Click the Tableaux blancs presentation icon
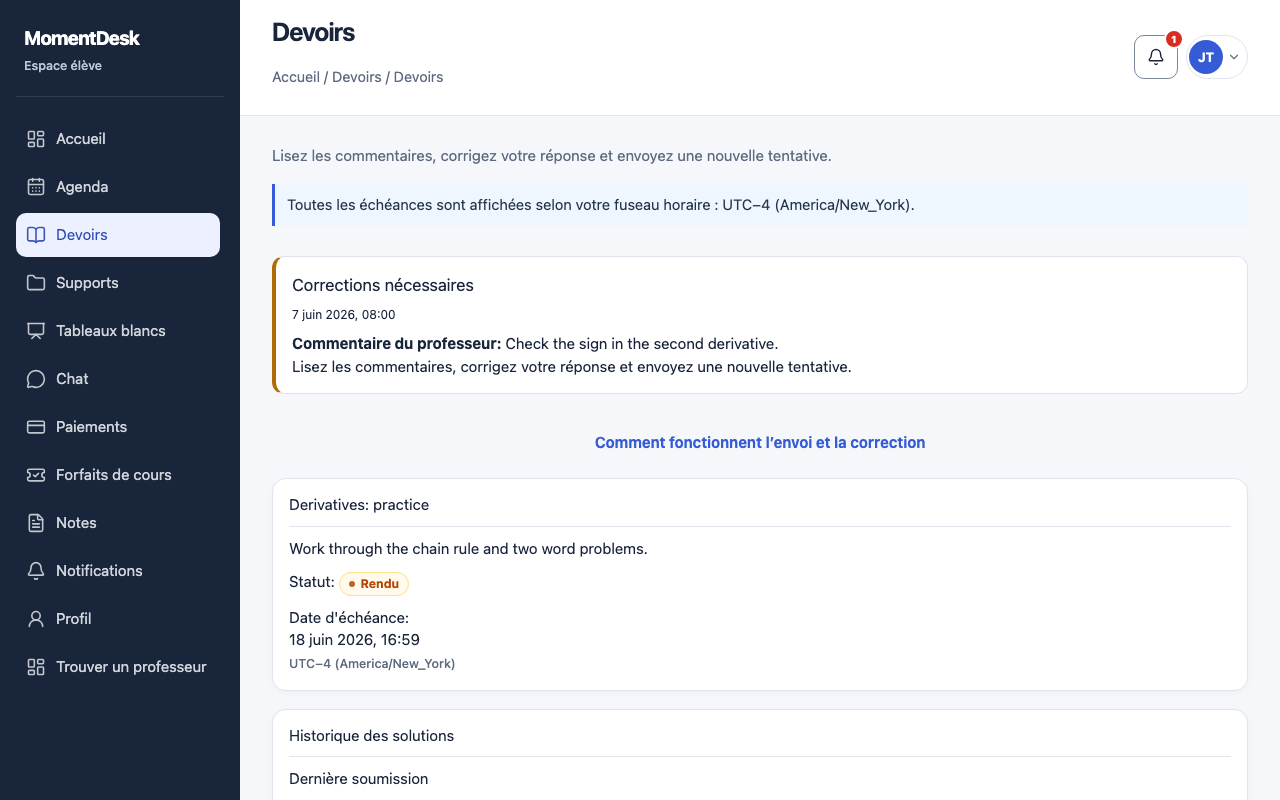Viewport: 1280px width, 800px height. pyautogui.click(x=36, y=331)
